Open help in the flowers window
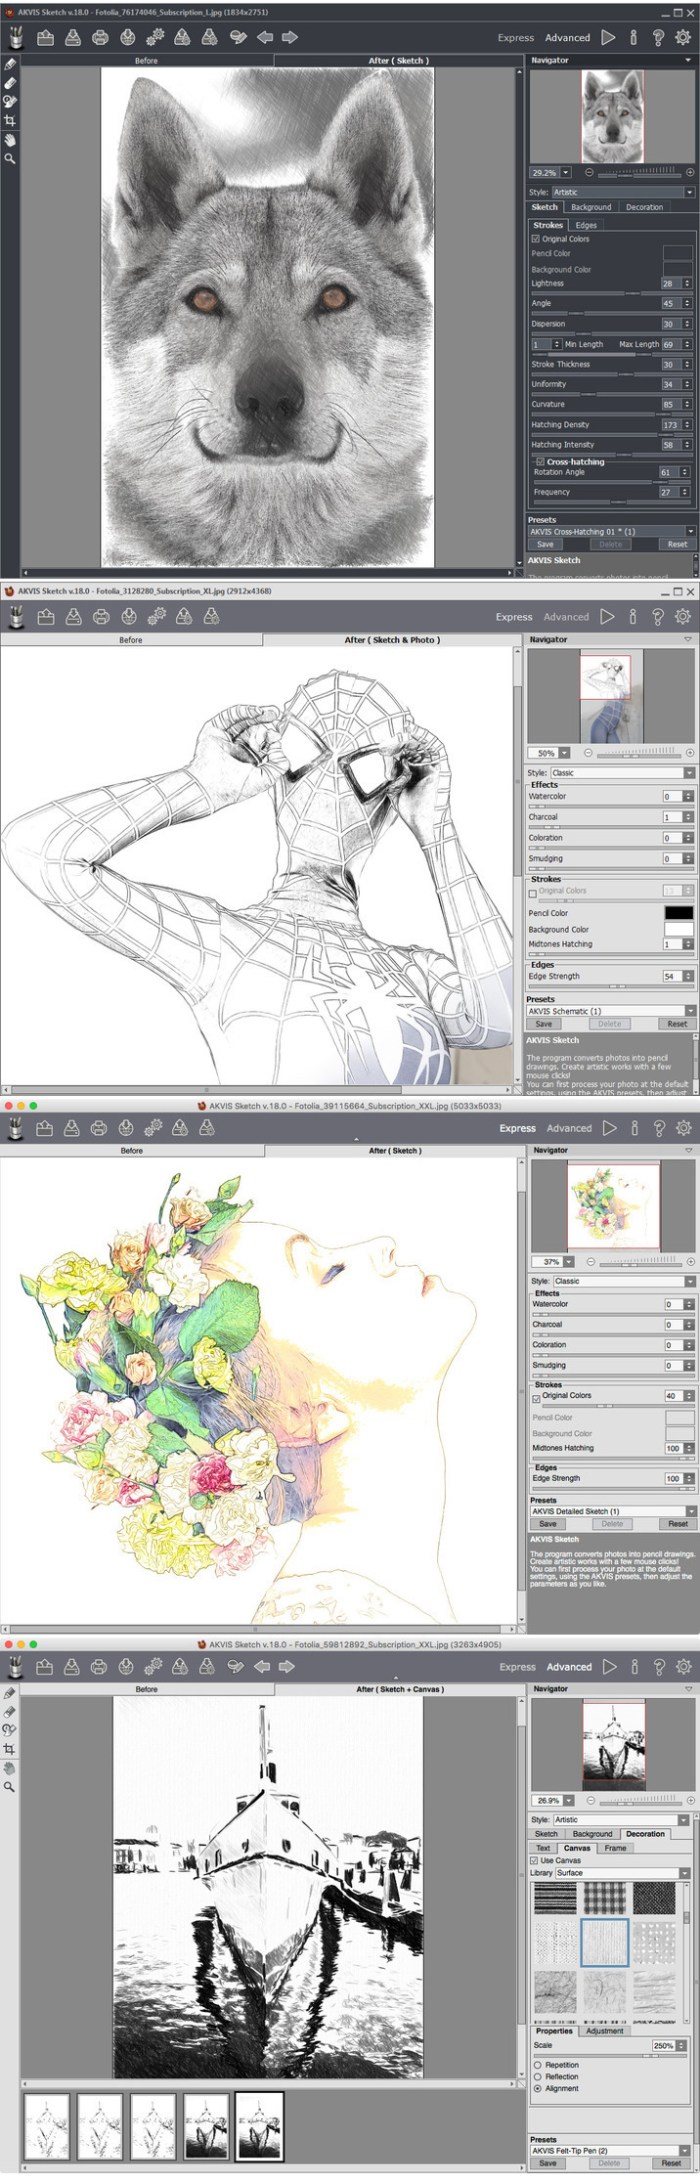Image resolution: width=700 pixels, height=2183 pixels. coord(659,1127)
